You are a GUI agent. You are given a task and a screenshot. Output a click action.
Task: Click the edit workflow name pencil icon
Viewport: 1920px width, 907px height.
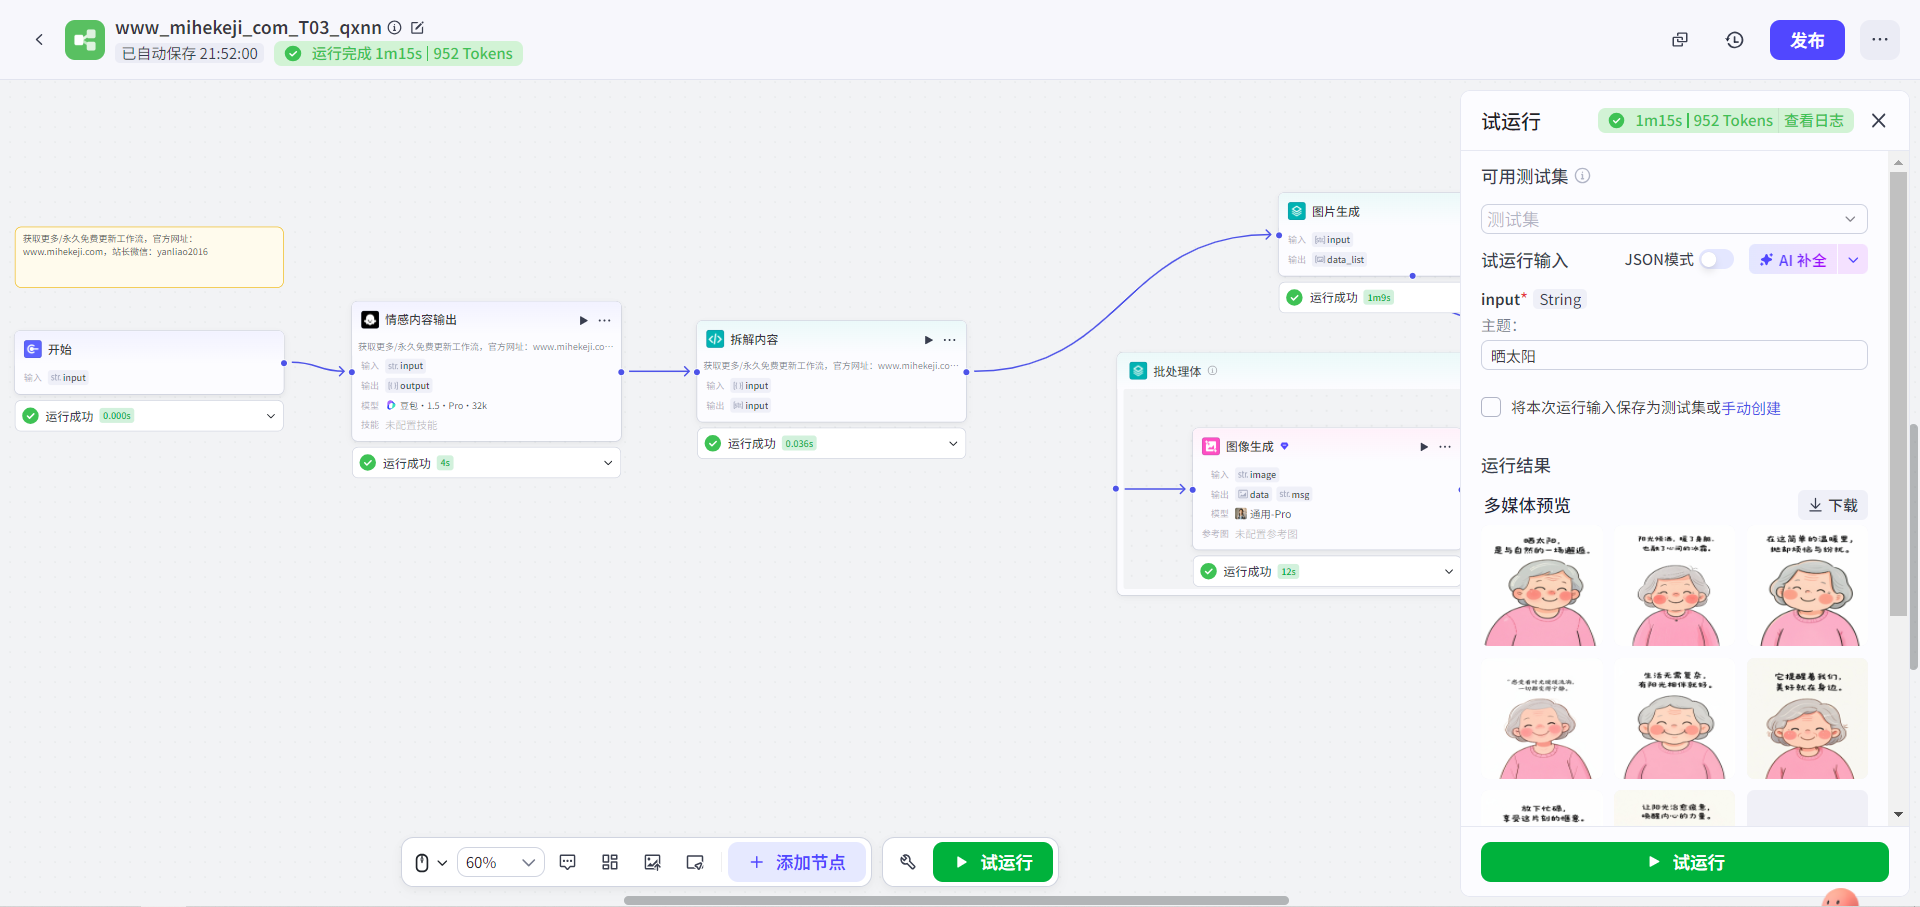tap(418, 28)
